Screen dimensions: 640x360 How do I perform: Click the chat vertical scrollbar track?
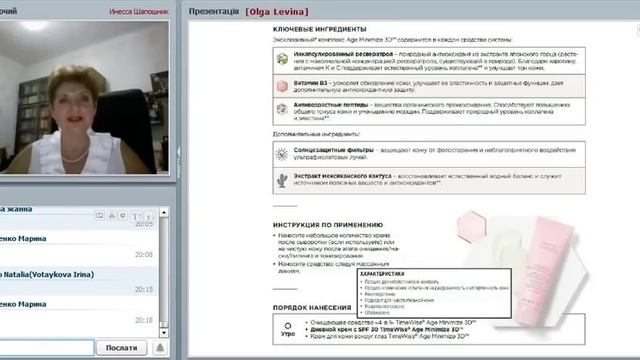pyautogui.click(x=164, y=273)
